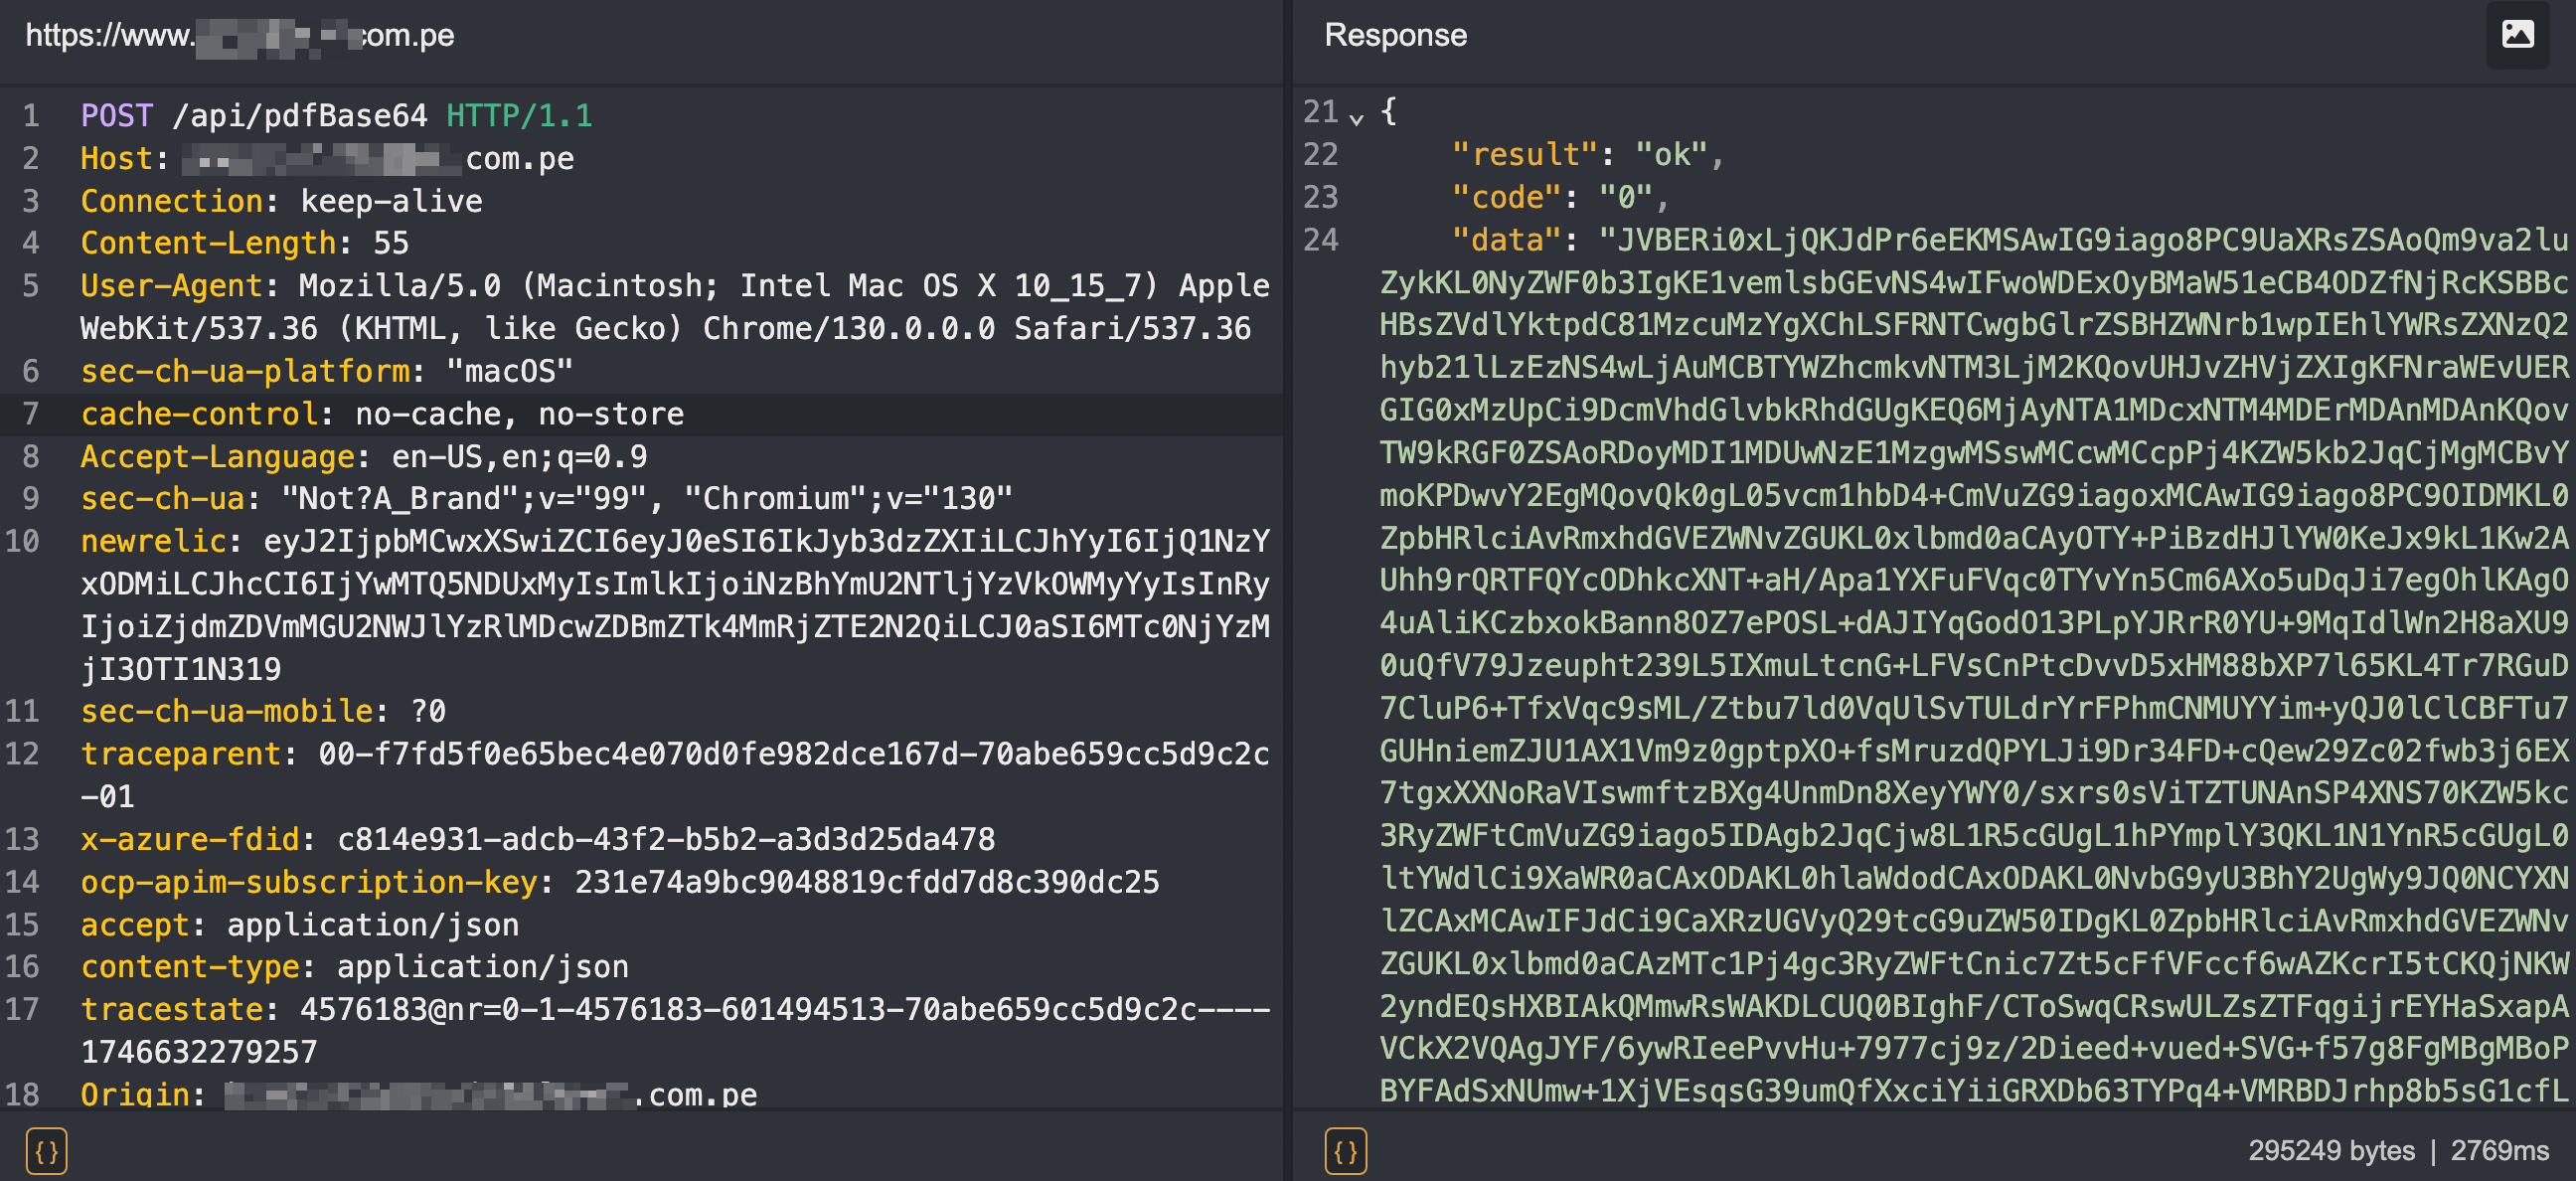Click the "result" key in response JSON
The width and height of the screenshot is (2576, 1181).
click(x=1525, y=155)
